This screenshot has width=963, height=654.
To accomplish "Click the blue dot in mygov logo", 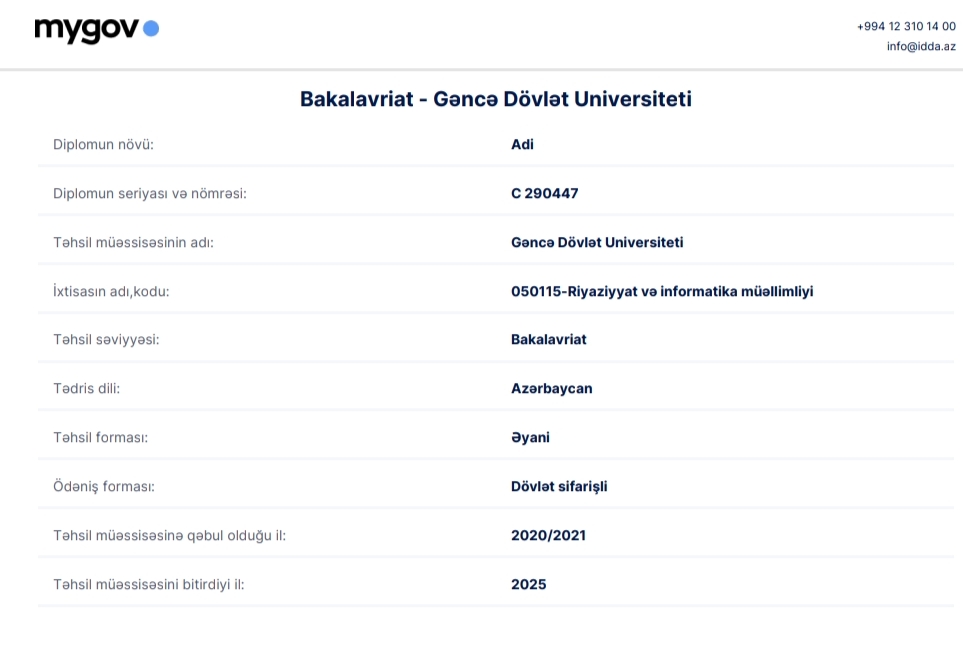I will pos(151,29).
